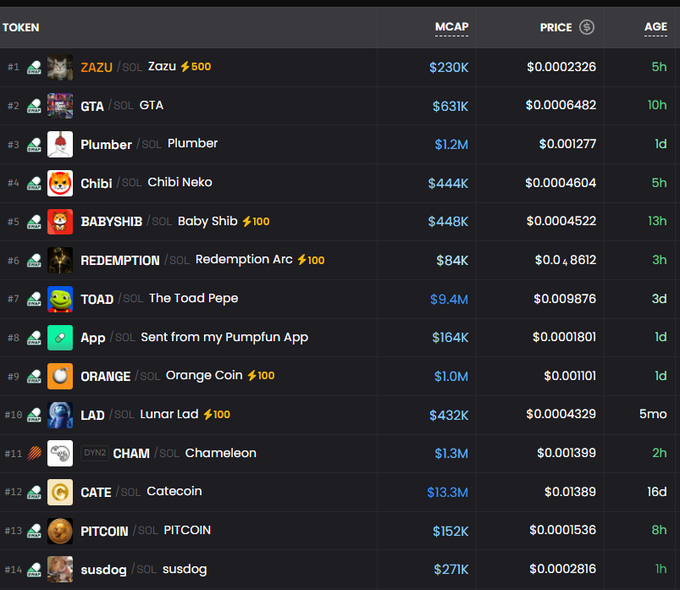Viewport: 680px width, 590px height.
Task: Click the TOAD frog token icon
Action: (x=60, y=299)
